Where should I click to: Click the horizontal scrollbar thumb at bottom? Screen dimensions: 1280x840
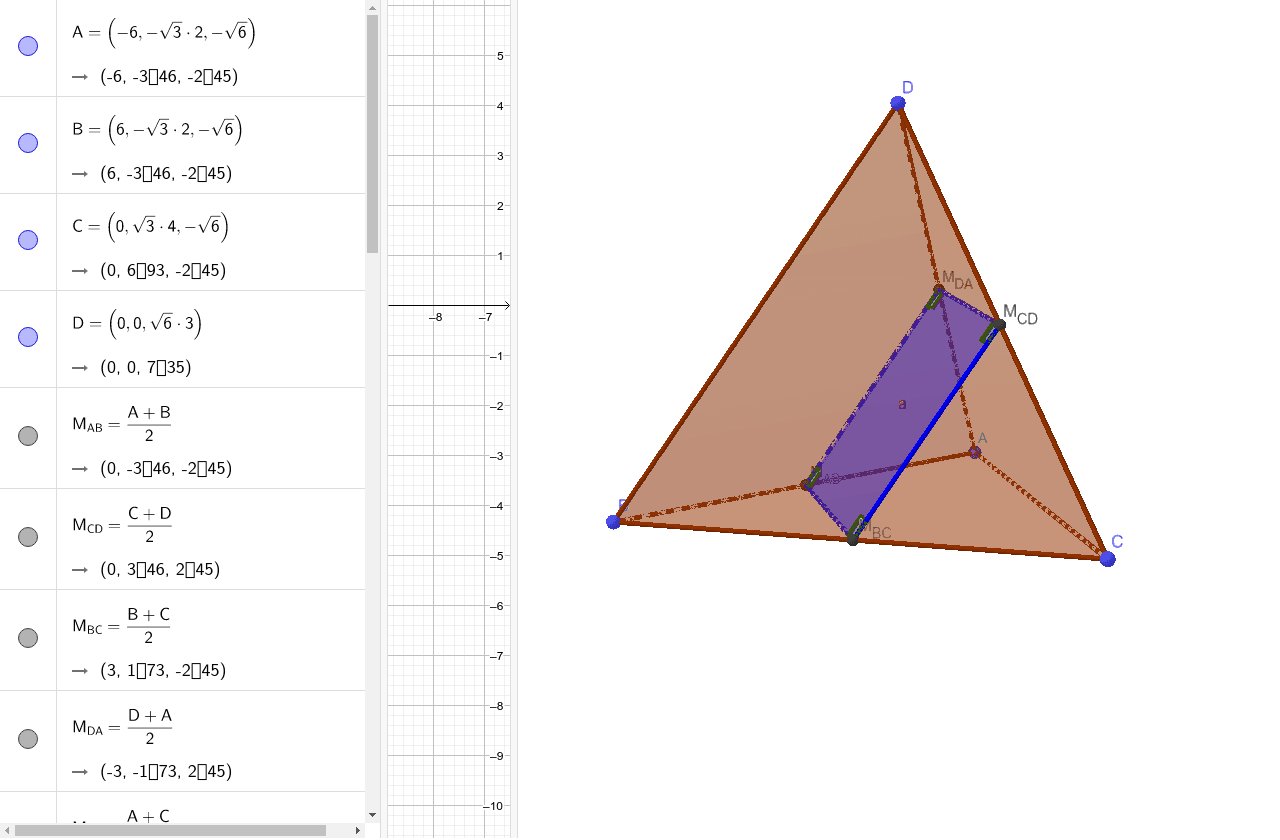pyautogui.click(x=170, y=830)
